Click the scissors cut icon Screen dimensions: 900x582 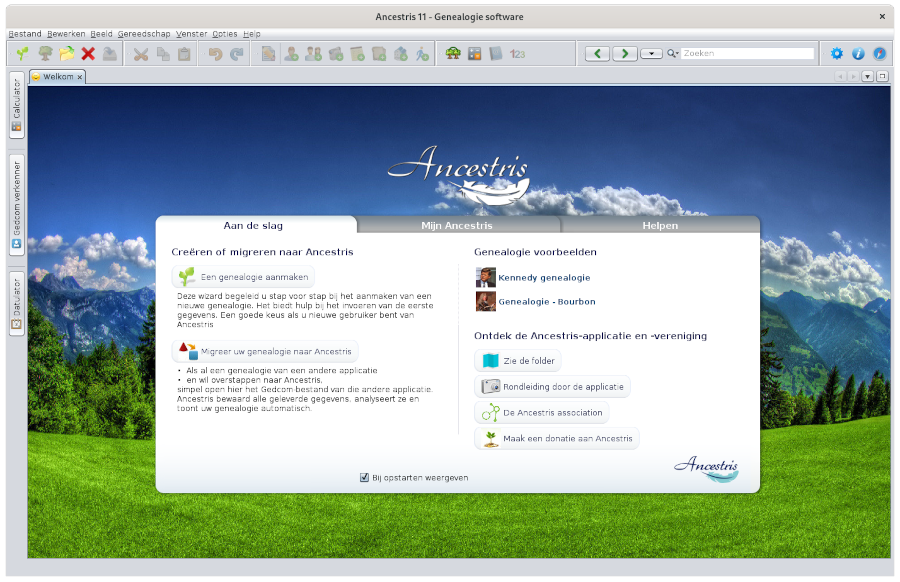141,54
